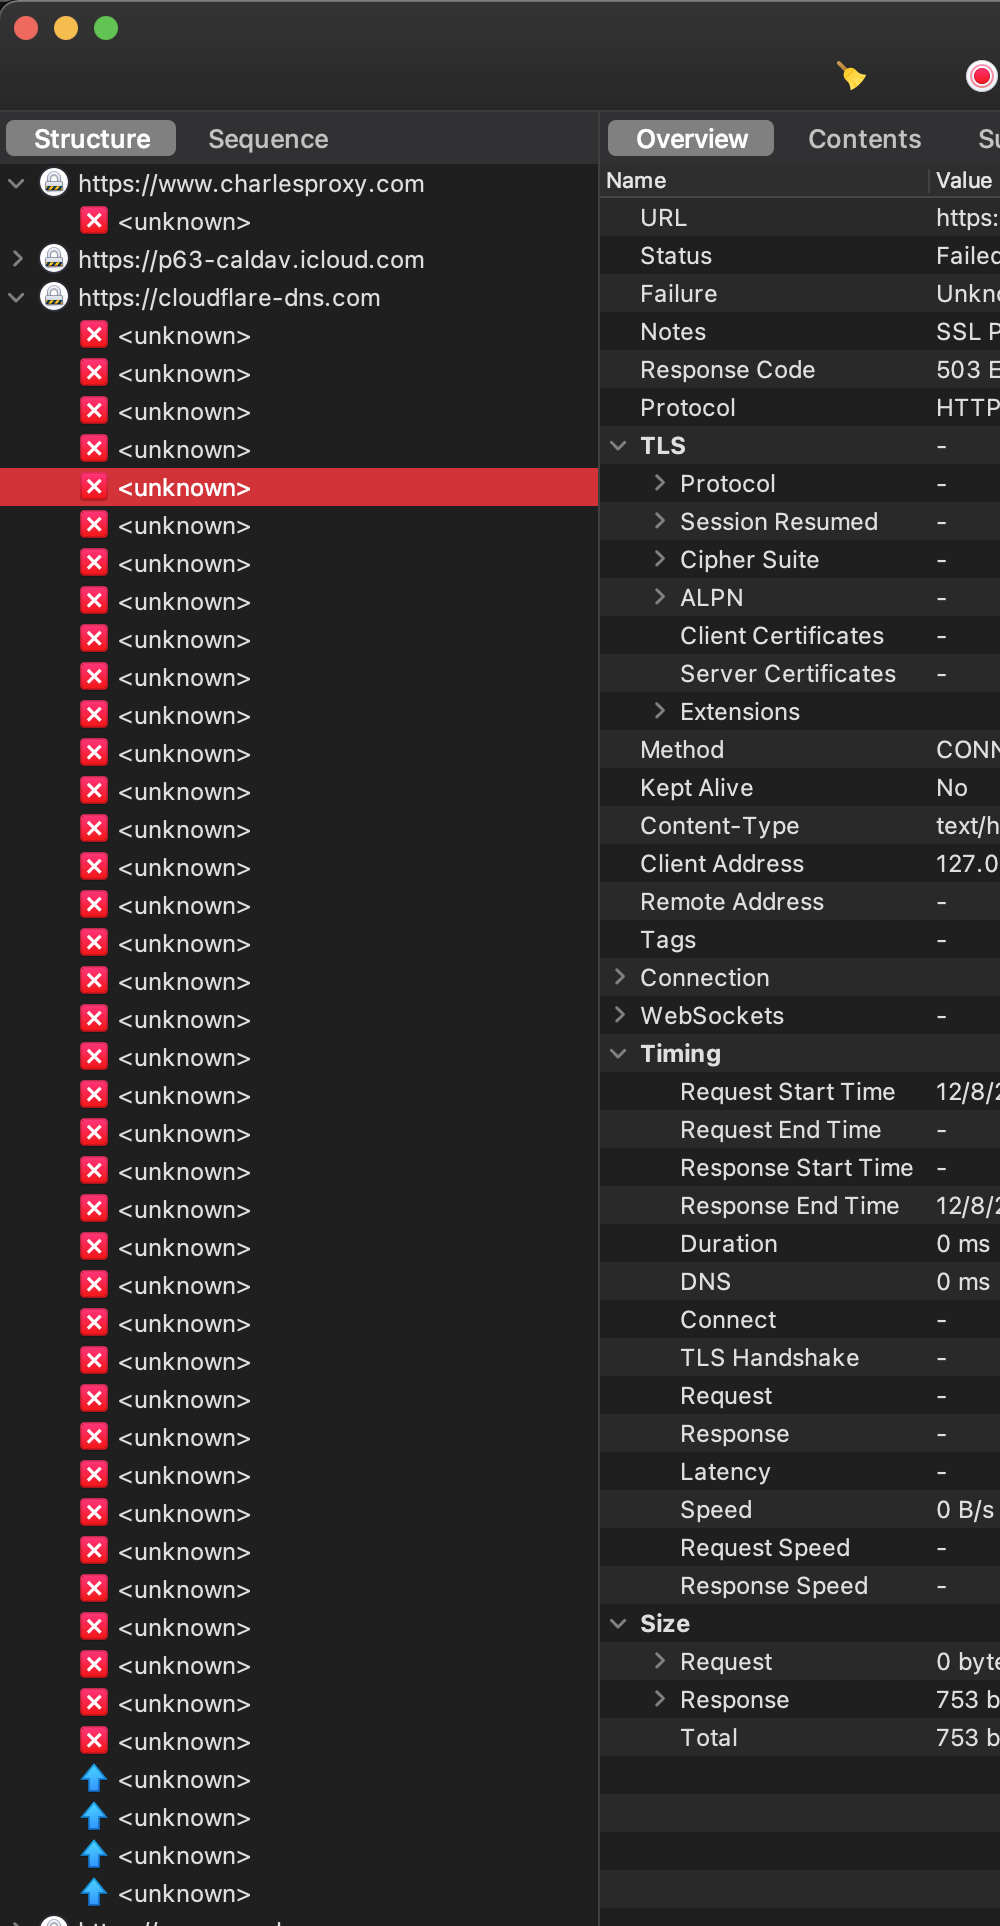Collapse the www.charlesproxy.com host node

[x=16, y=184]
